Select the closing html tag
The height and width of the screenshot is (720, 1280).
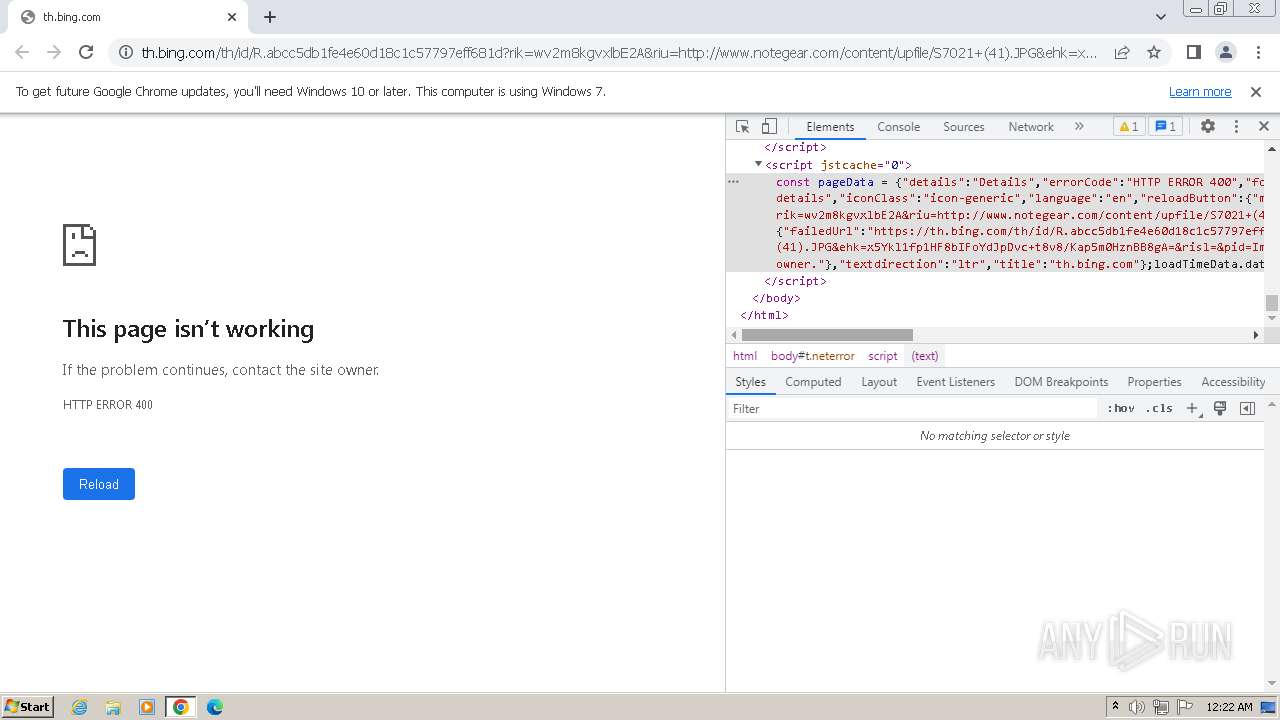764,315
